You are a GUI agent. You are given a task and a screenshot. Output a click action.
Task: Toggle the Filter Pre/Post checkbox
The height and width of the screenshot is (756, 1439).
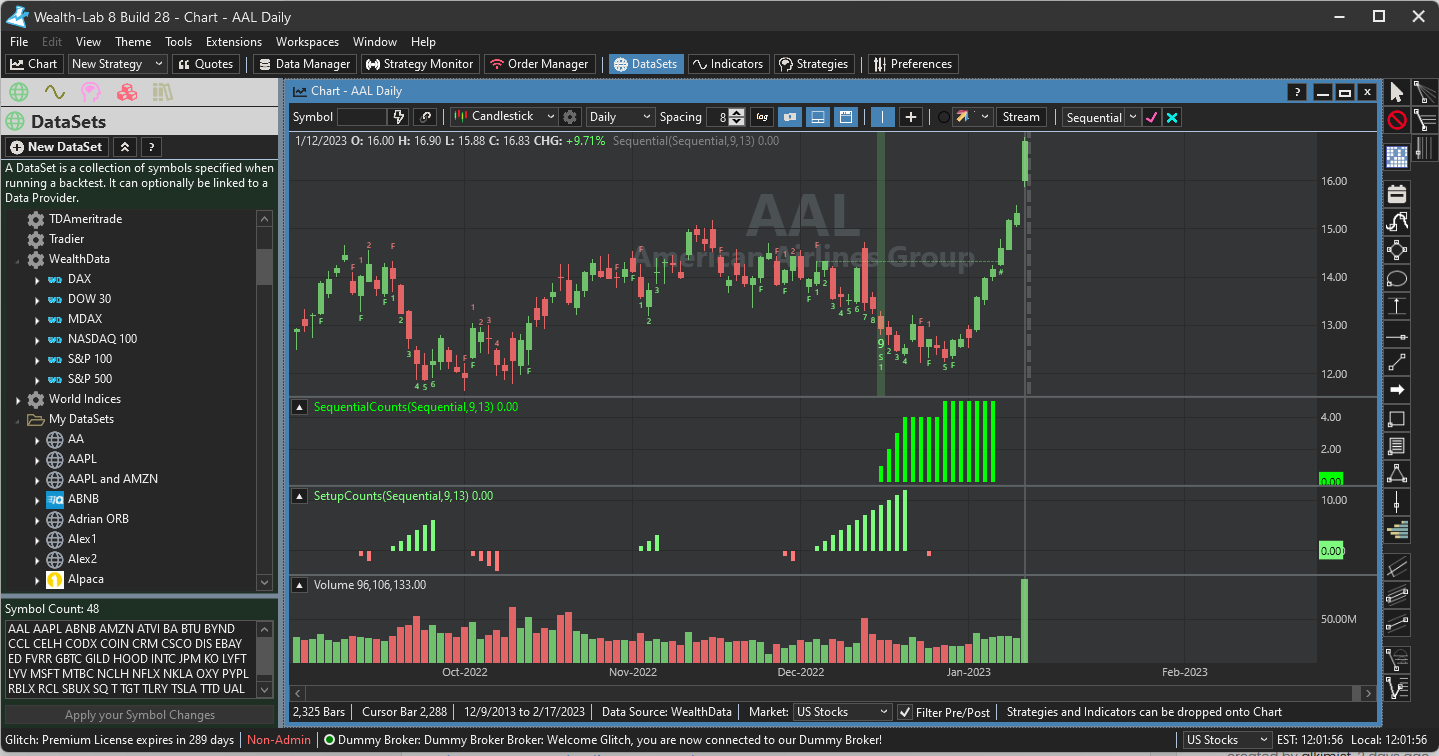[x=905, y=712]
